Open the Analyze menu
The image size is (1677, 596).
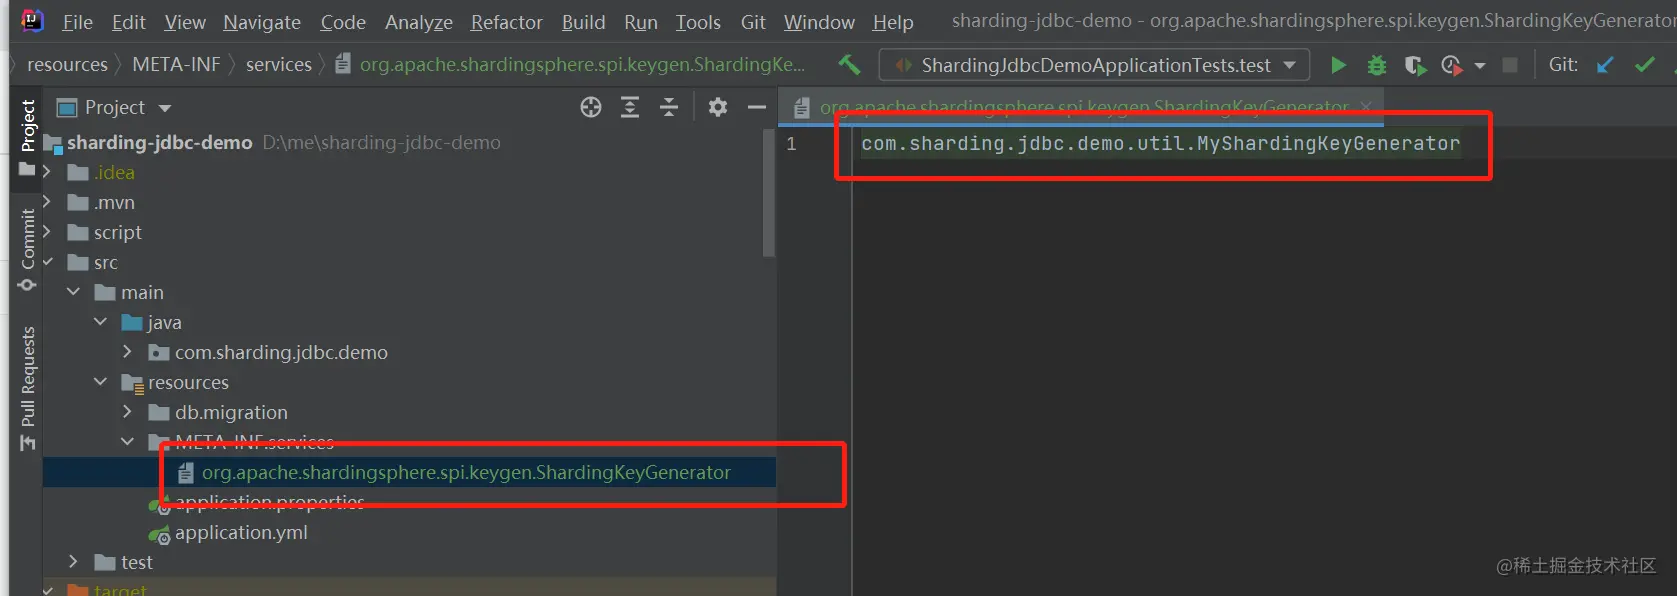pyautogui.click(x=419, y=22)
